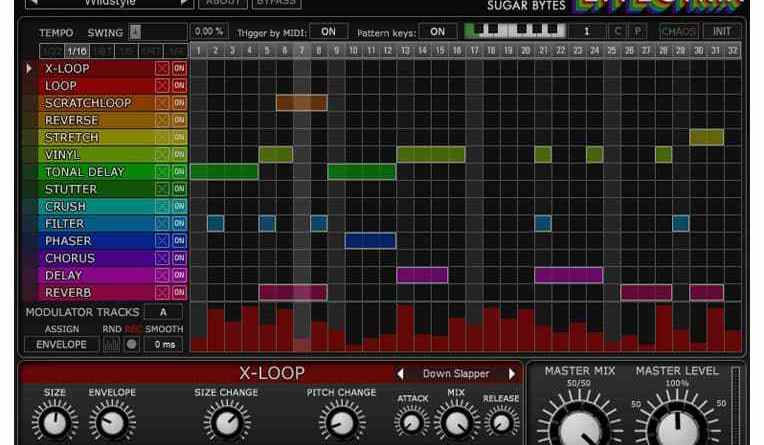Image resolution: width=764 pixels, height=445 pixels.
Task: Click the round REC record button
Action: [x=132, y=345]
